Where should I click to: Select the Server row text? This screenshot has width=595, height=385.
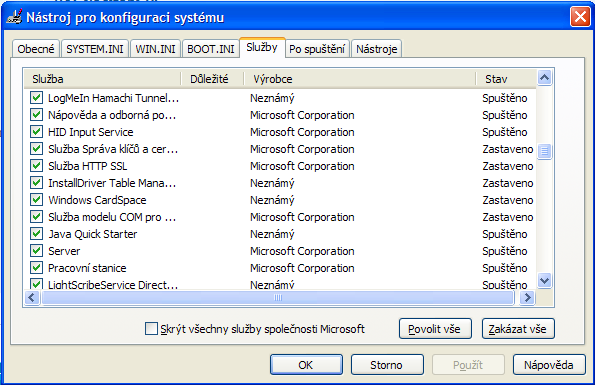pyautogui.click(x=64, y=251)
